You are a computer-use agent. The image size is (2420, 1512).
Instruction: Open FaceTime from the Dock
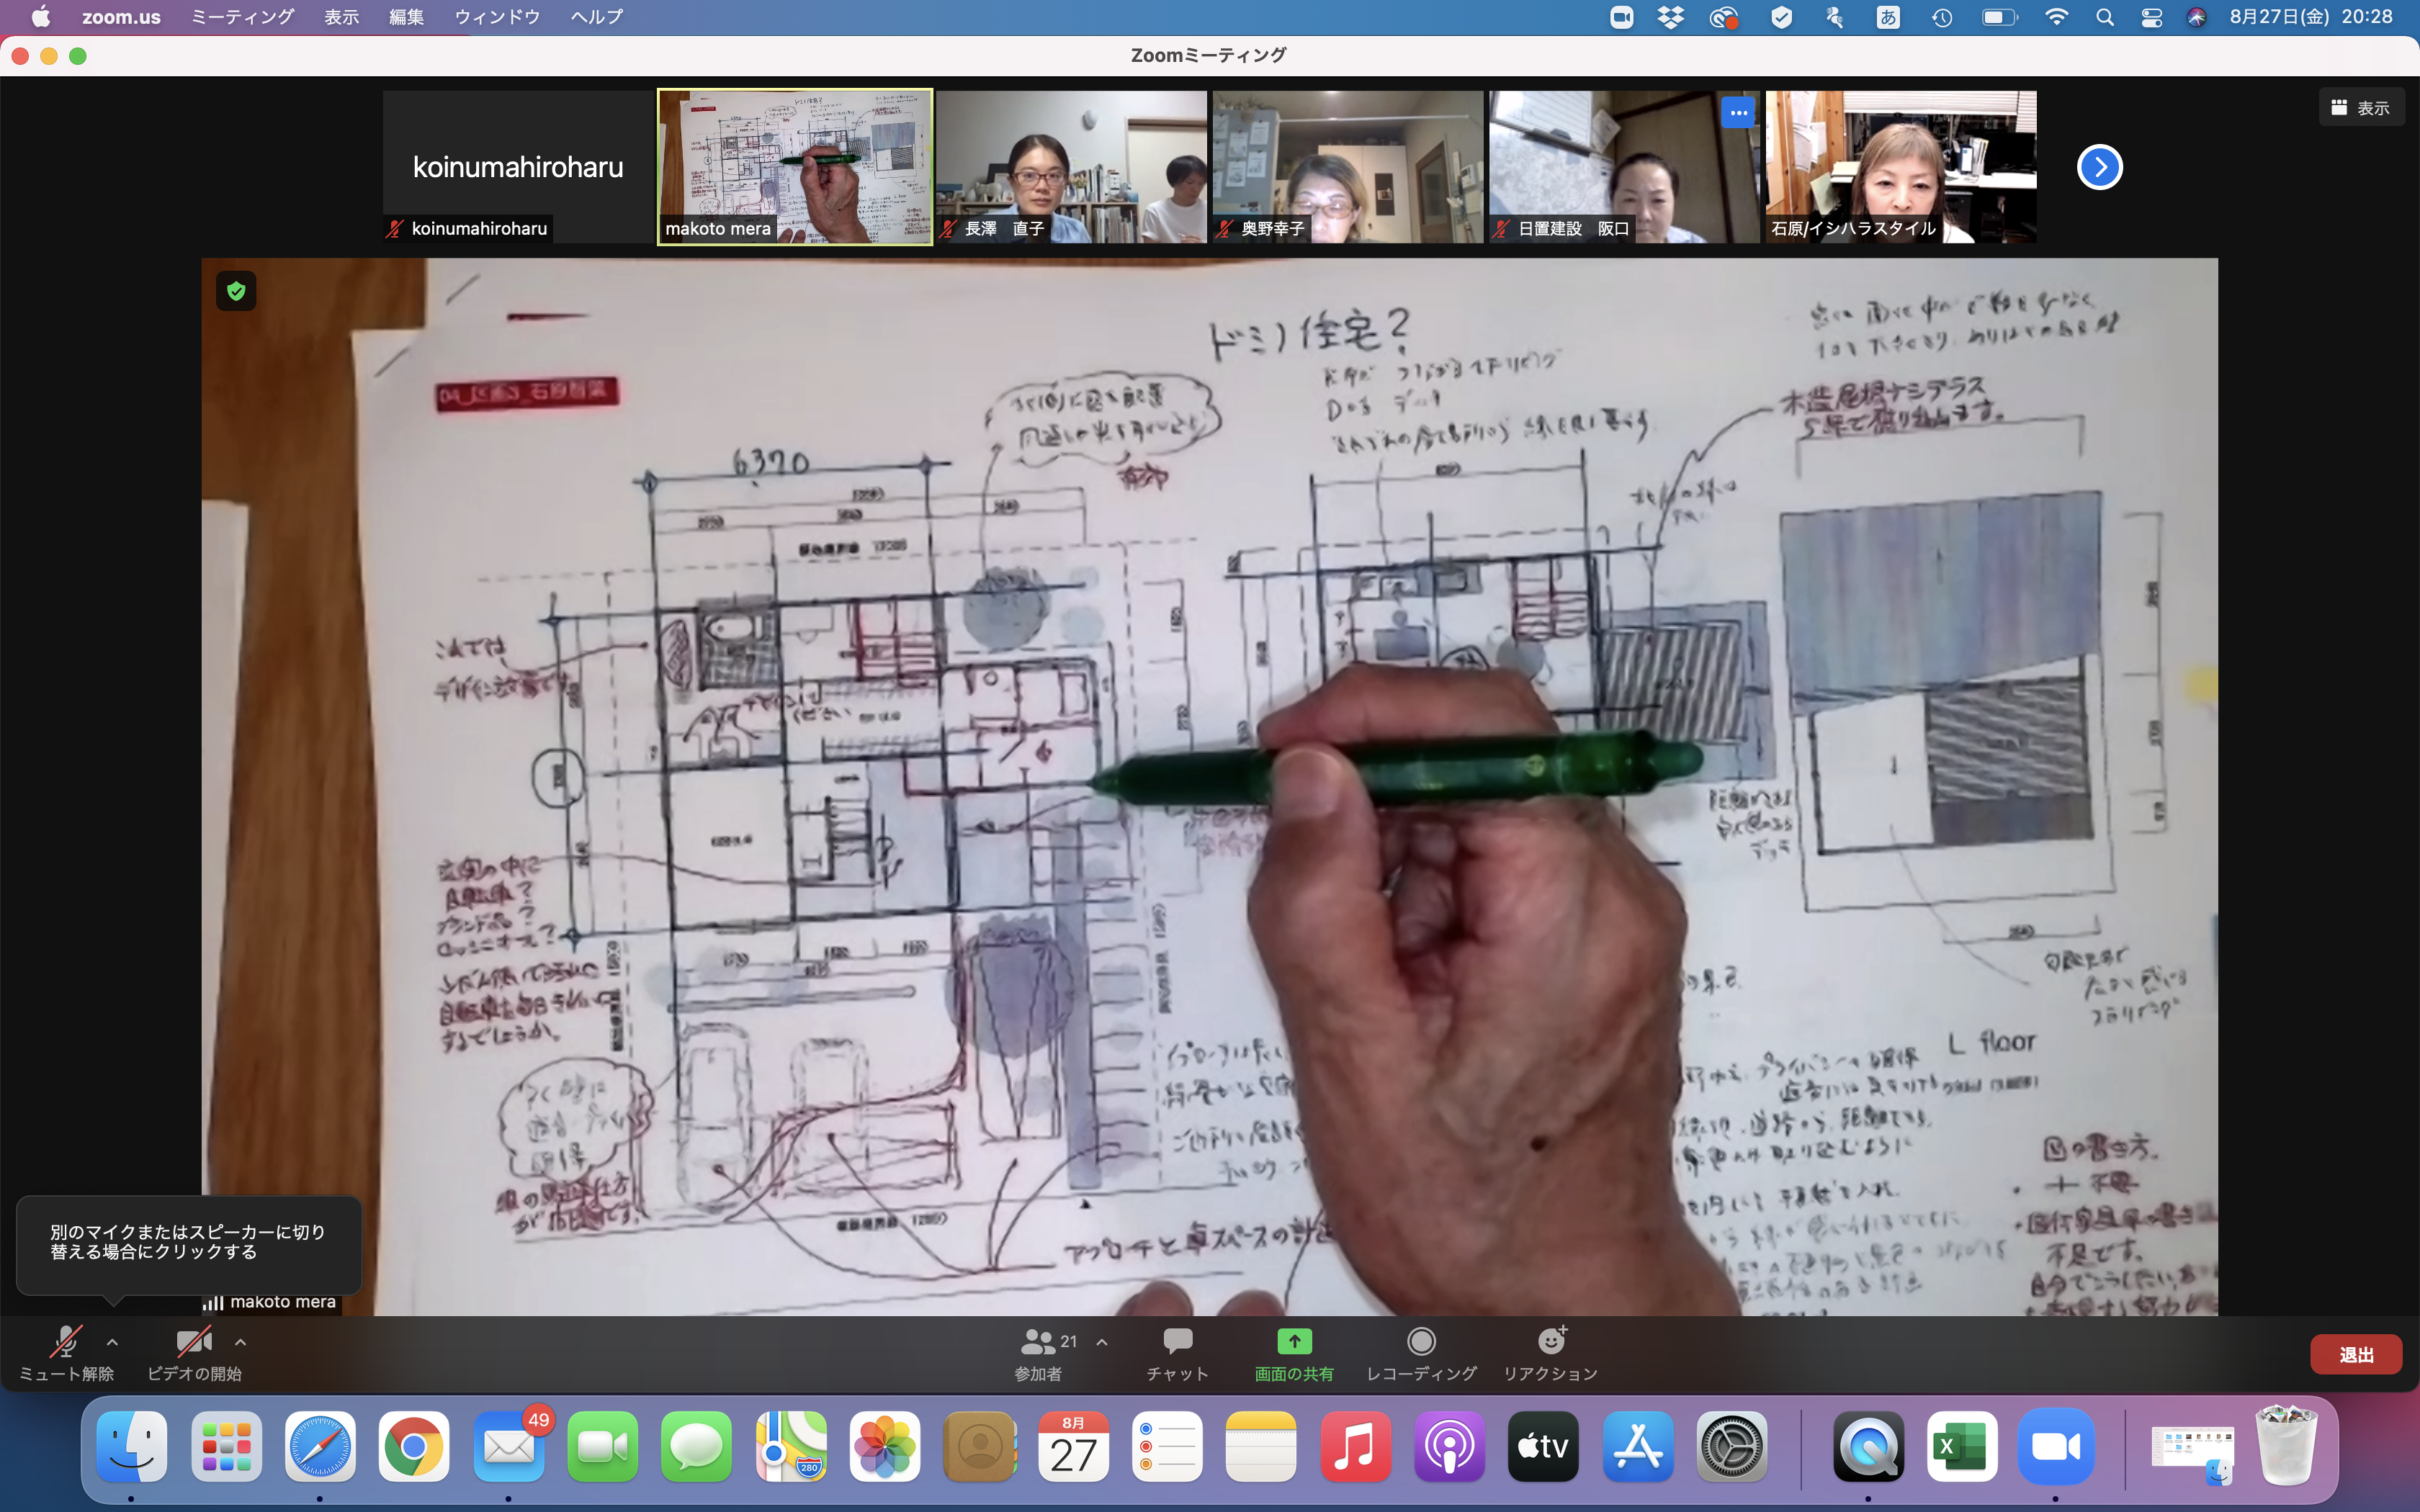(603, 1446)
